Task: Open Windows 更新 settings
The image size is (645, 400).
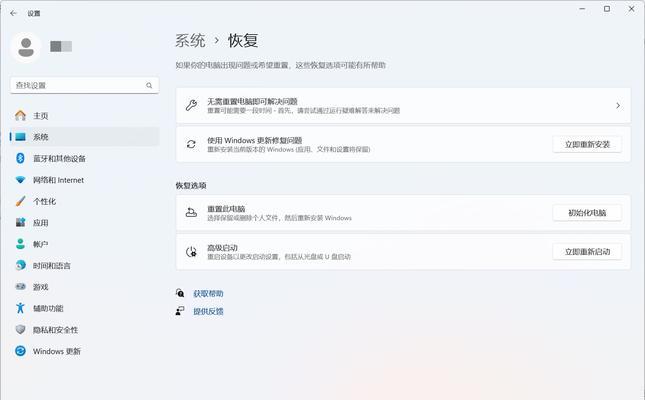Action: (x=84, y=351)
